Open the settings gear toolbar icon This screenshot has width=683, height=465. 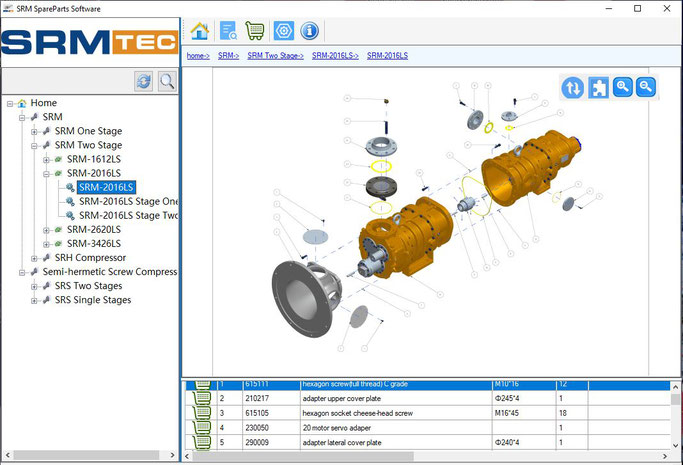284,31
